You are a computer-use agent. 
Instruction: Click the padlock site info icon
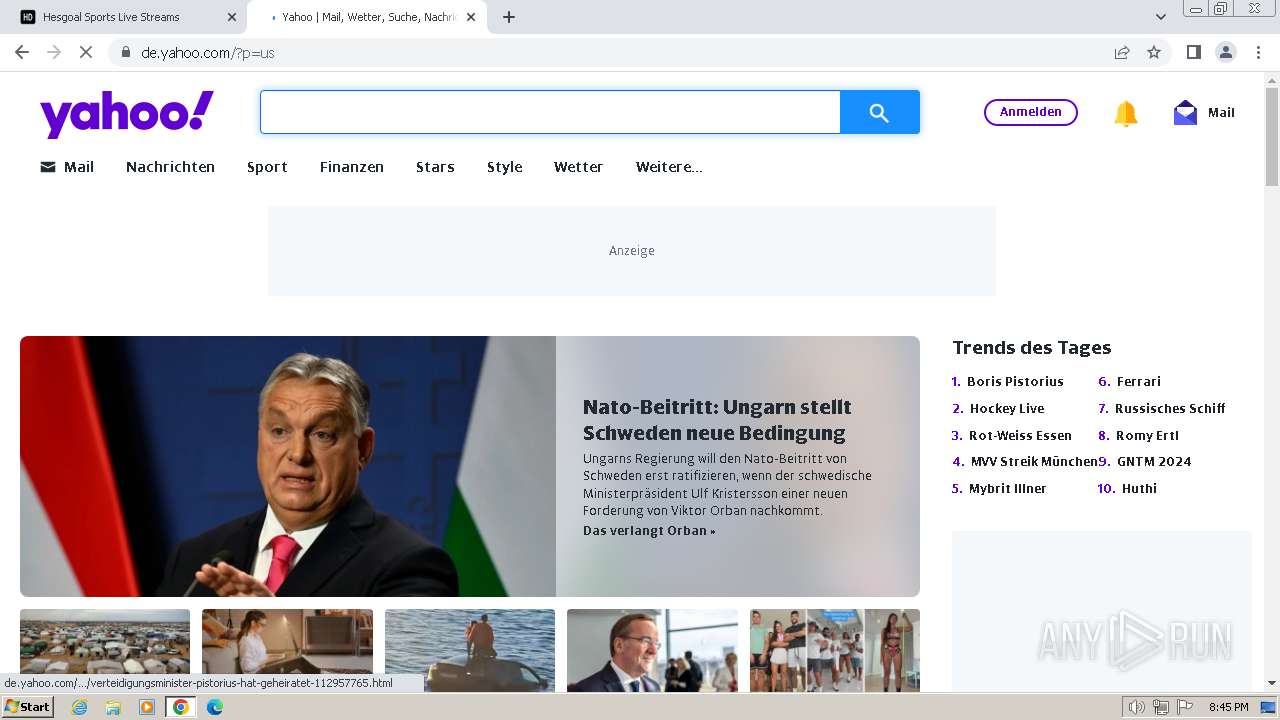125,53
